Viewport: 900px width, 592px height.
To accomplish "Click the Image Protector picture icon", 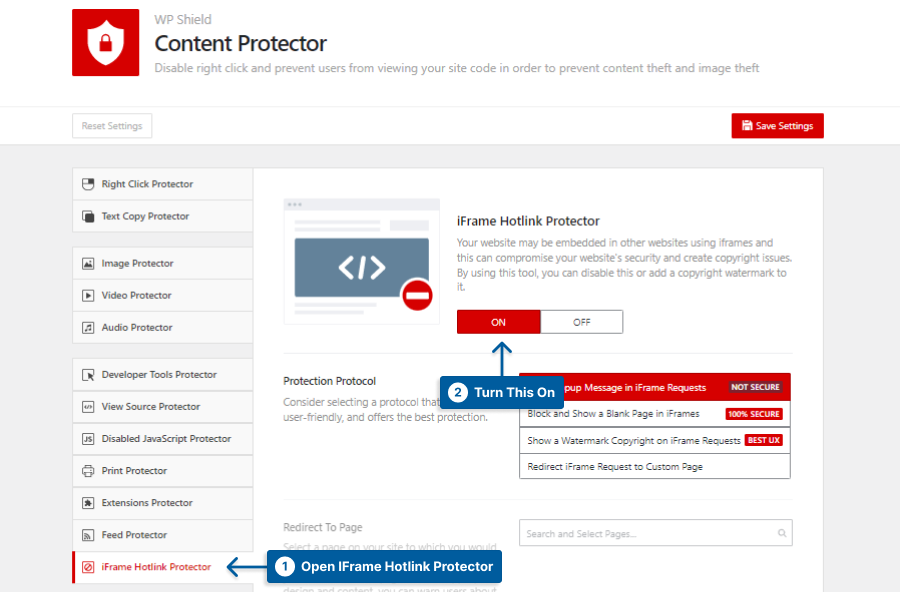I will (x=88, y=264).
